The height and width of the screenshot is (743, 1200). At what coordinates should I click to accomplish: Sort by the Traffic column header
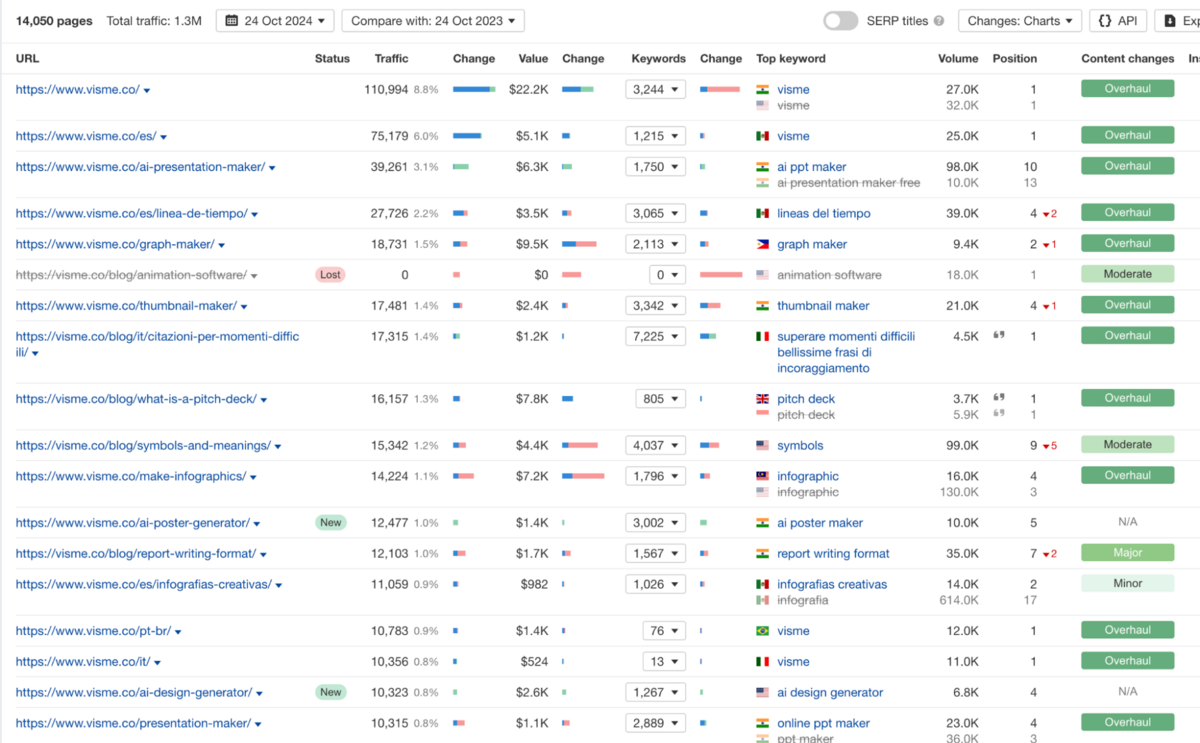(391, 59)
